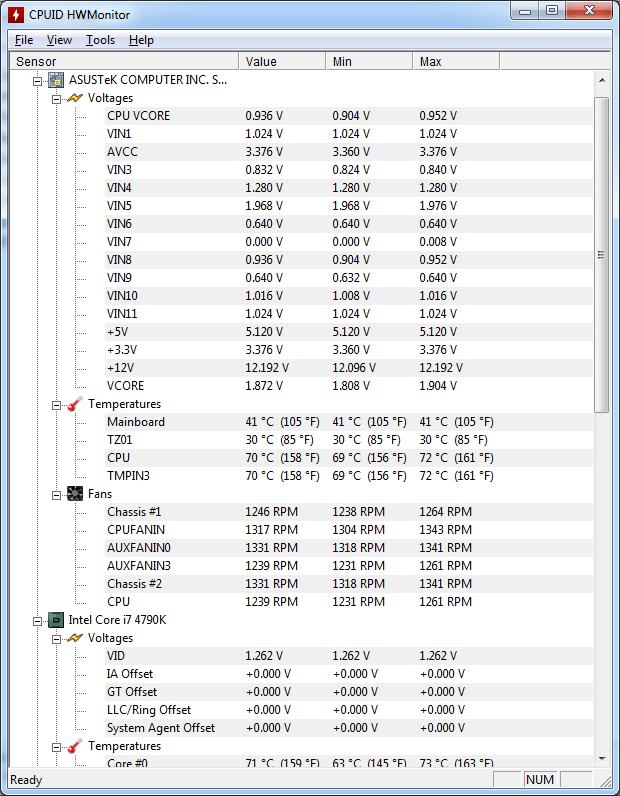Click the Min column header
This screenshot has height=796, width=620.
pyautogui.click(x=369, y=61)
